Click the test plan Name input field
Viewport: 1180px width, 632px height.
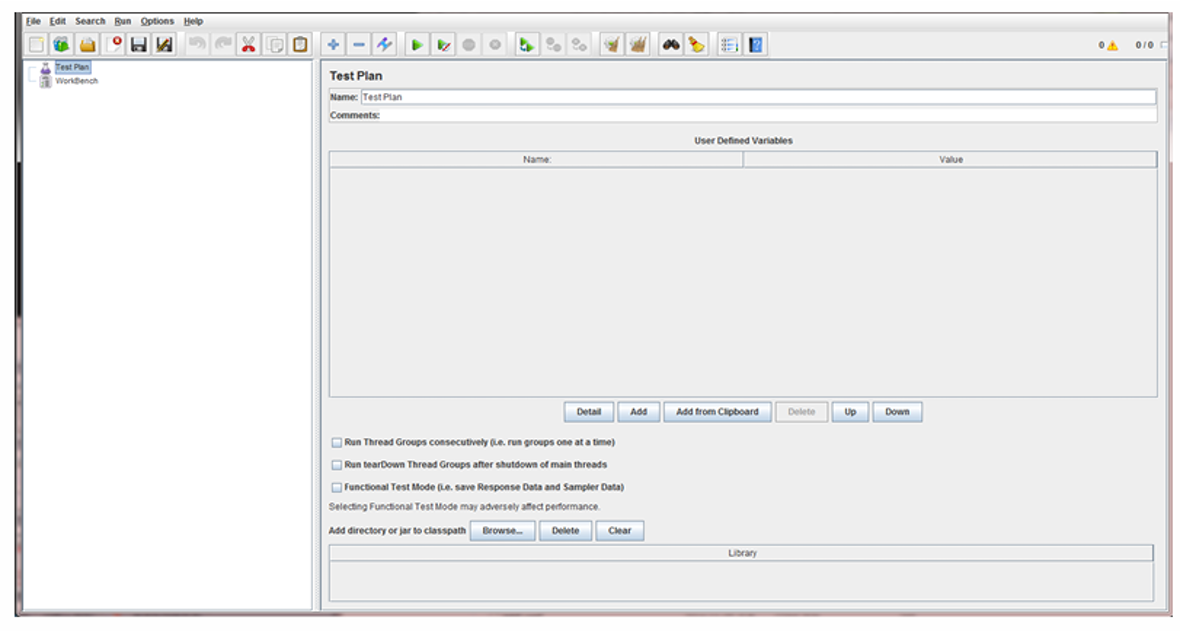pyautogui.click(x=759, y=97)
